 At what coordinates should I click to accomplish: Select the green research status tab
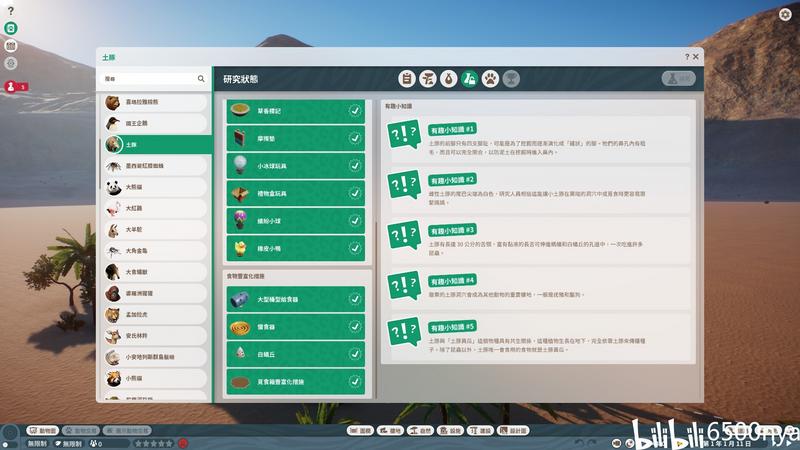[x=469, y=79]
